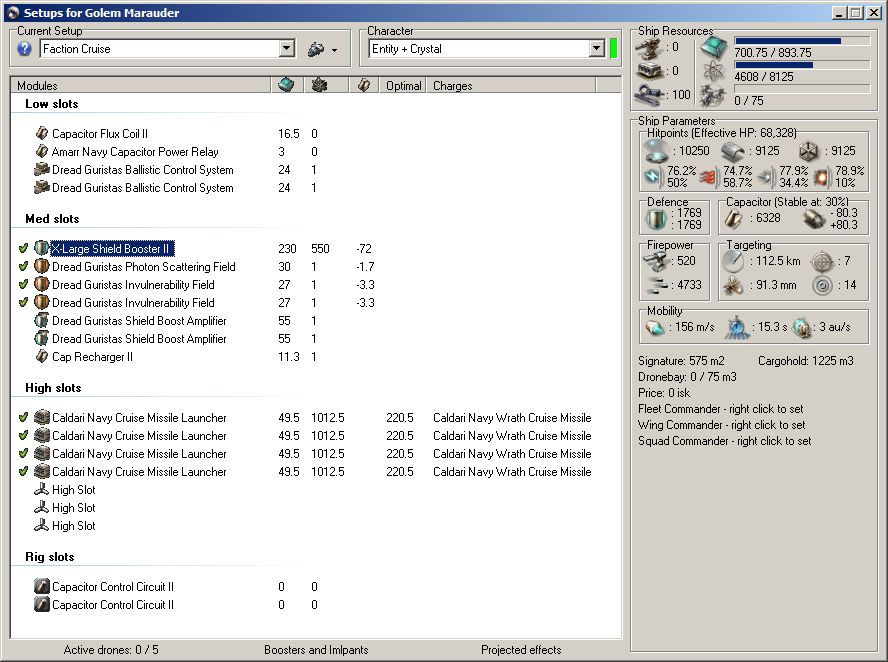Image resolution: width=888 pixels, height=662 pixels.
Task: Click the second Capacitor Control Circuit II rig icon
Action: click(42, 604)
